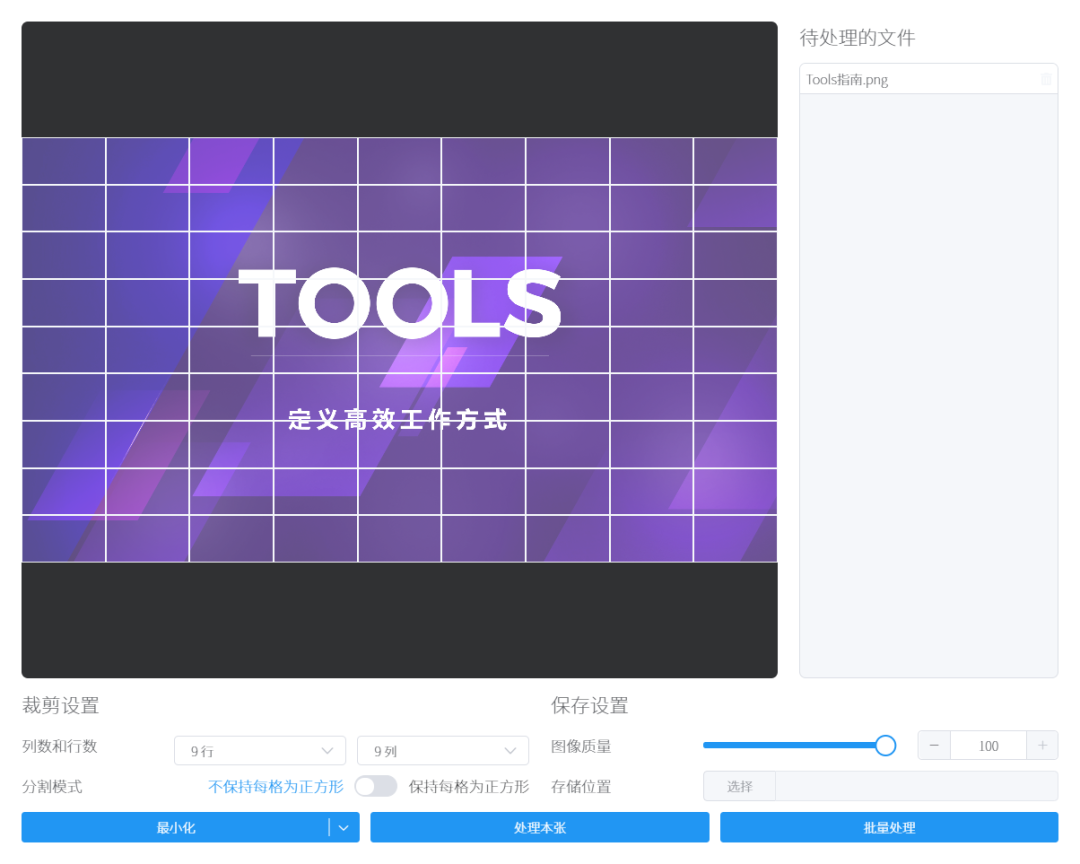Click the 最小化 button
Screen dimensions: 1080x864
click(175, 827)
